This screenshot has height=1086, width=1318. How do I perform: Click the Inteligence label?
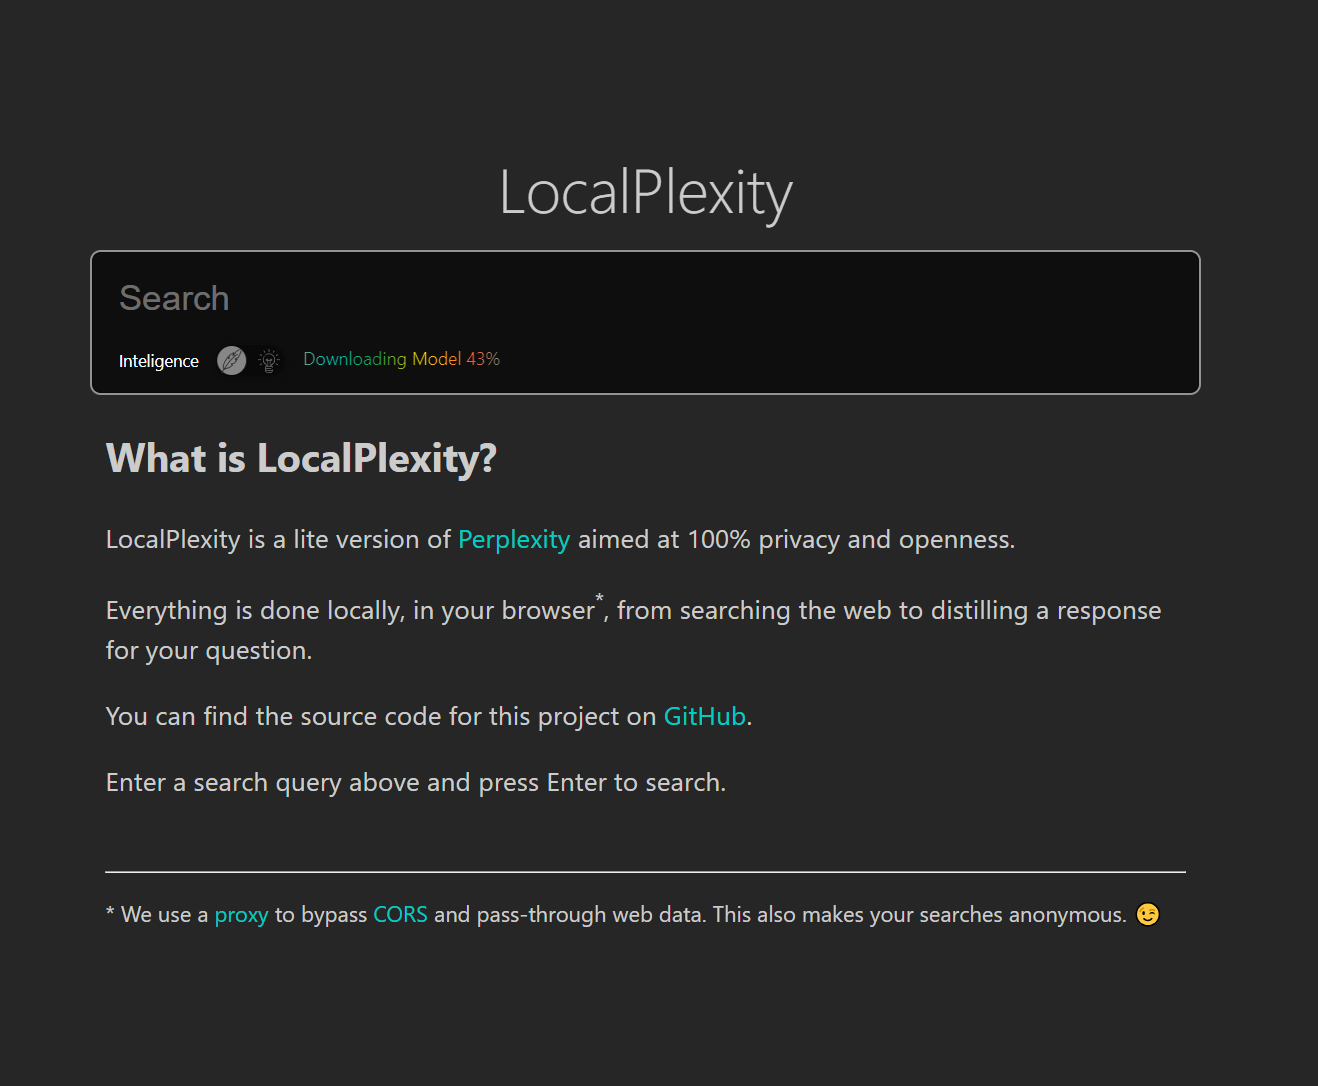[x=158, y=361]
